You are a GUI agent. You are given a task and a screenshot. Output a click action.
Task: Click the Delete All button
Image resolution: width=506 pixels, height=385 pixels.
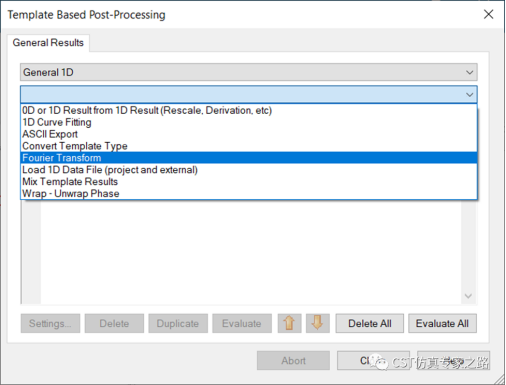(x=370, y=323)
